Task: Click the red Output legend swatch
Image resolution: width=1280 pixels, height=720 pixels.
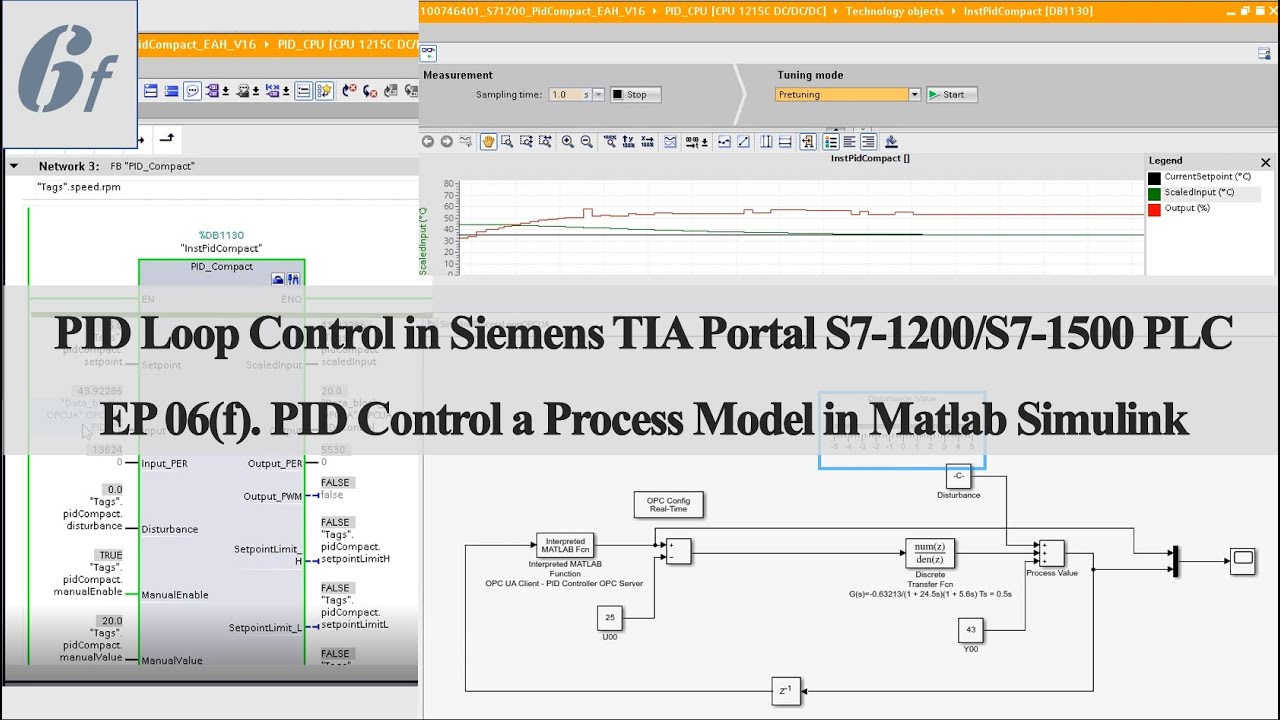Action: 1154,209
